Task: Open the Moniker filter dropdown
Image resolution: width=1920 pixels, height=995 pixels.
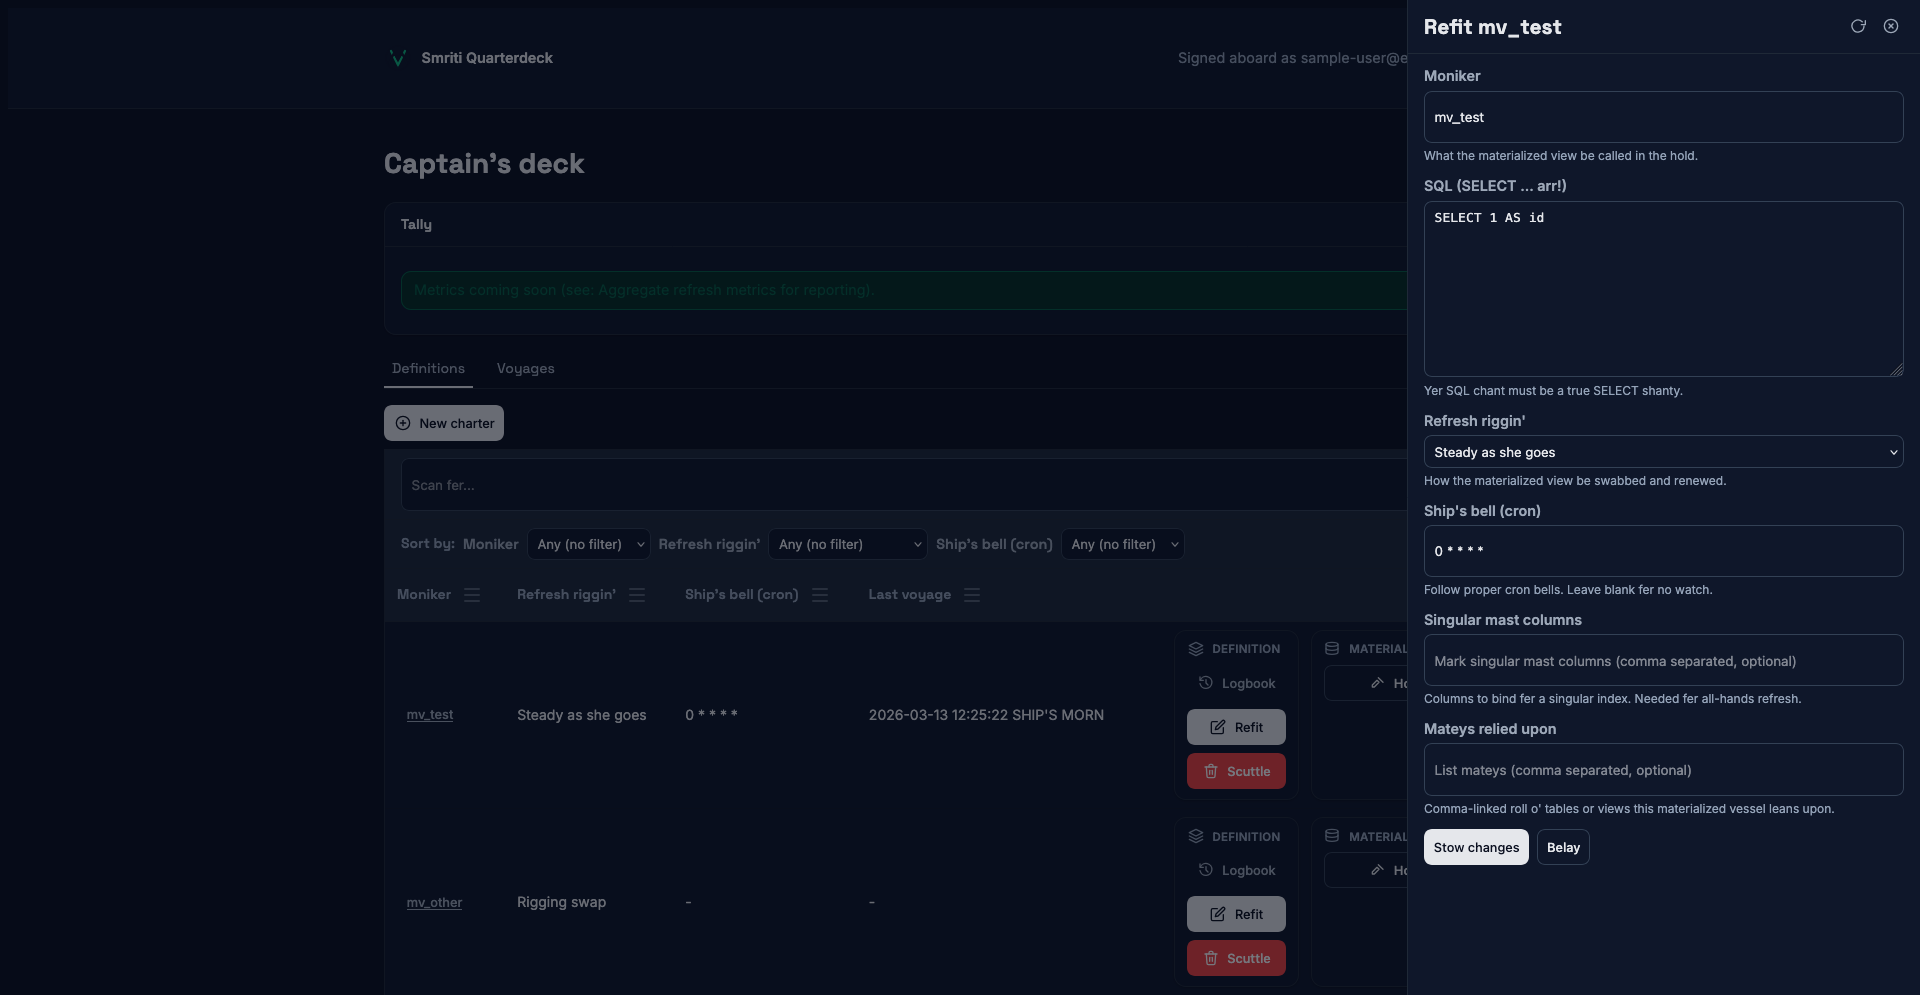Action: click(x=588, y=545)
